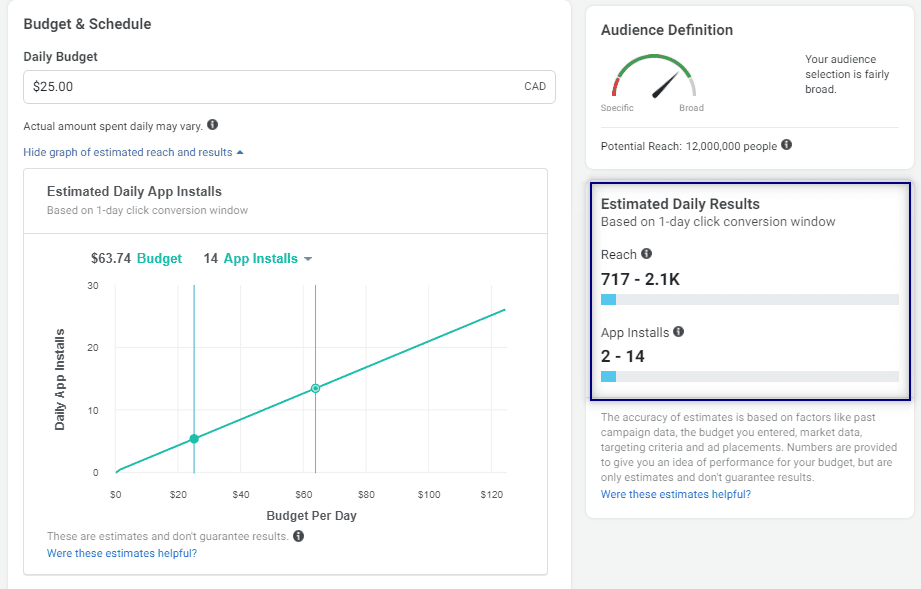Click info icon next to Potential Reach
This screenshot has height=589, width=921.
[x=786, y=145]
